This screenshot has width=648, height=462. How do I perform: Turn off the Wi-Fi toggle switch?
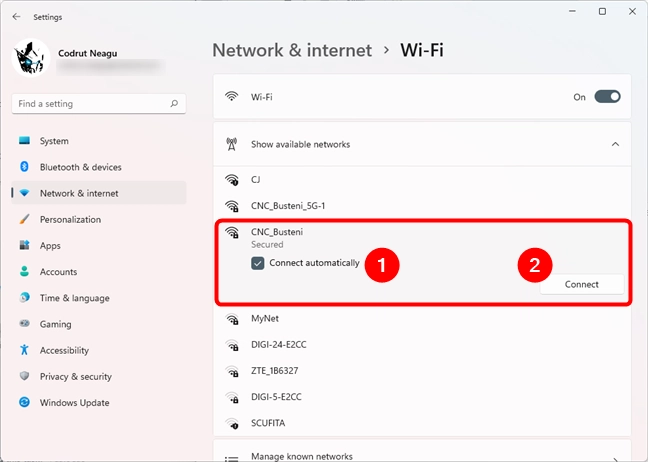(x=607, y=97)
